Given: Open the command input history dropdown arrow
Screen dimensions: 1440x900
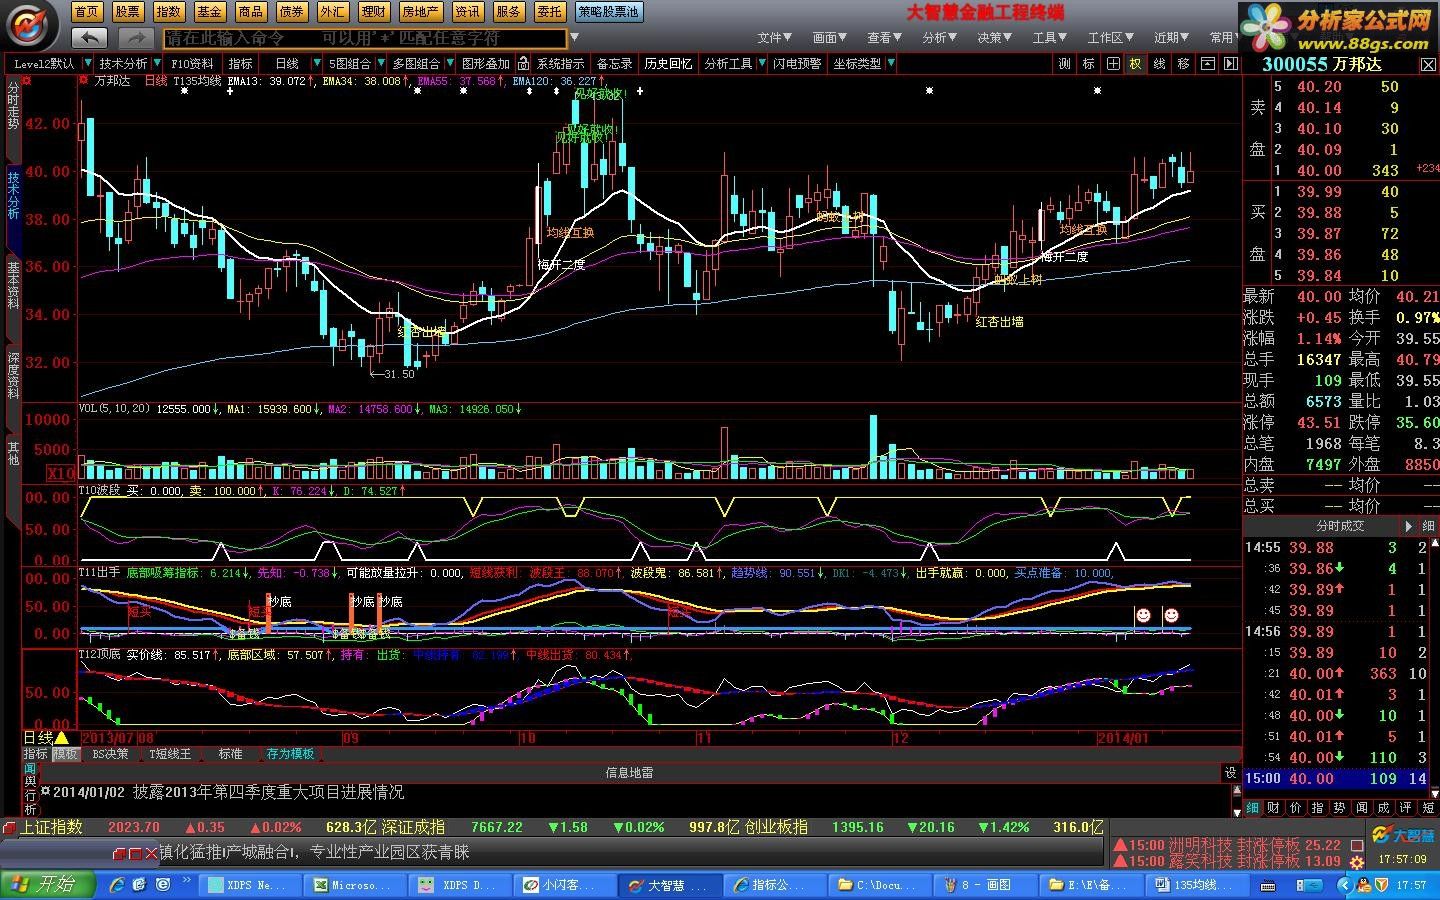Looking at the screenshot, I should click(574, 38).
